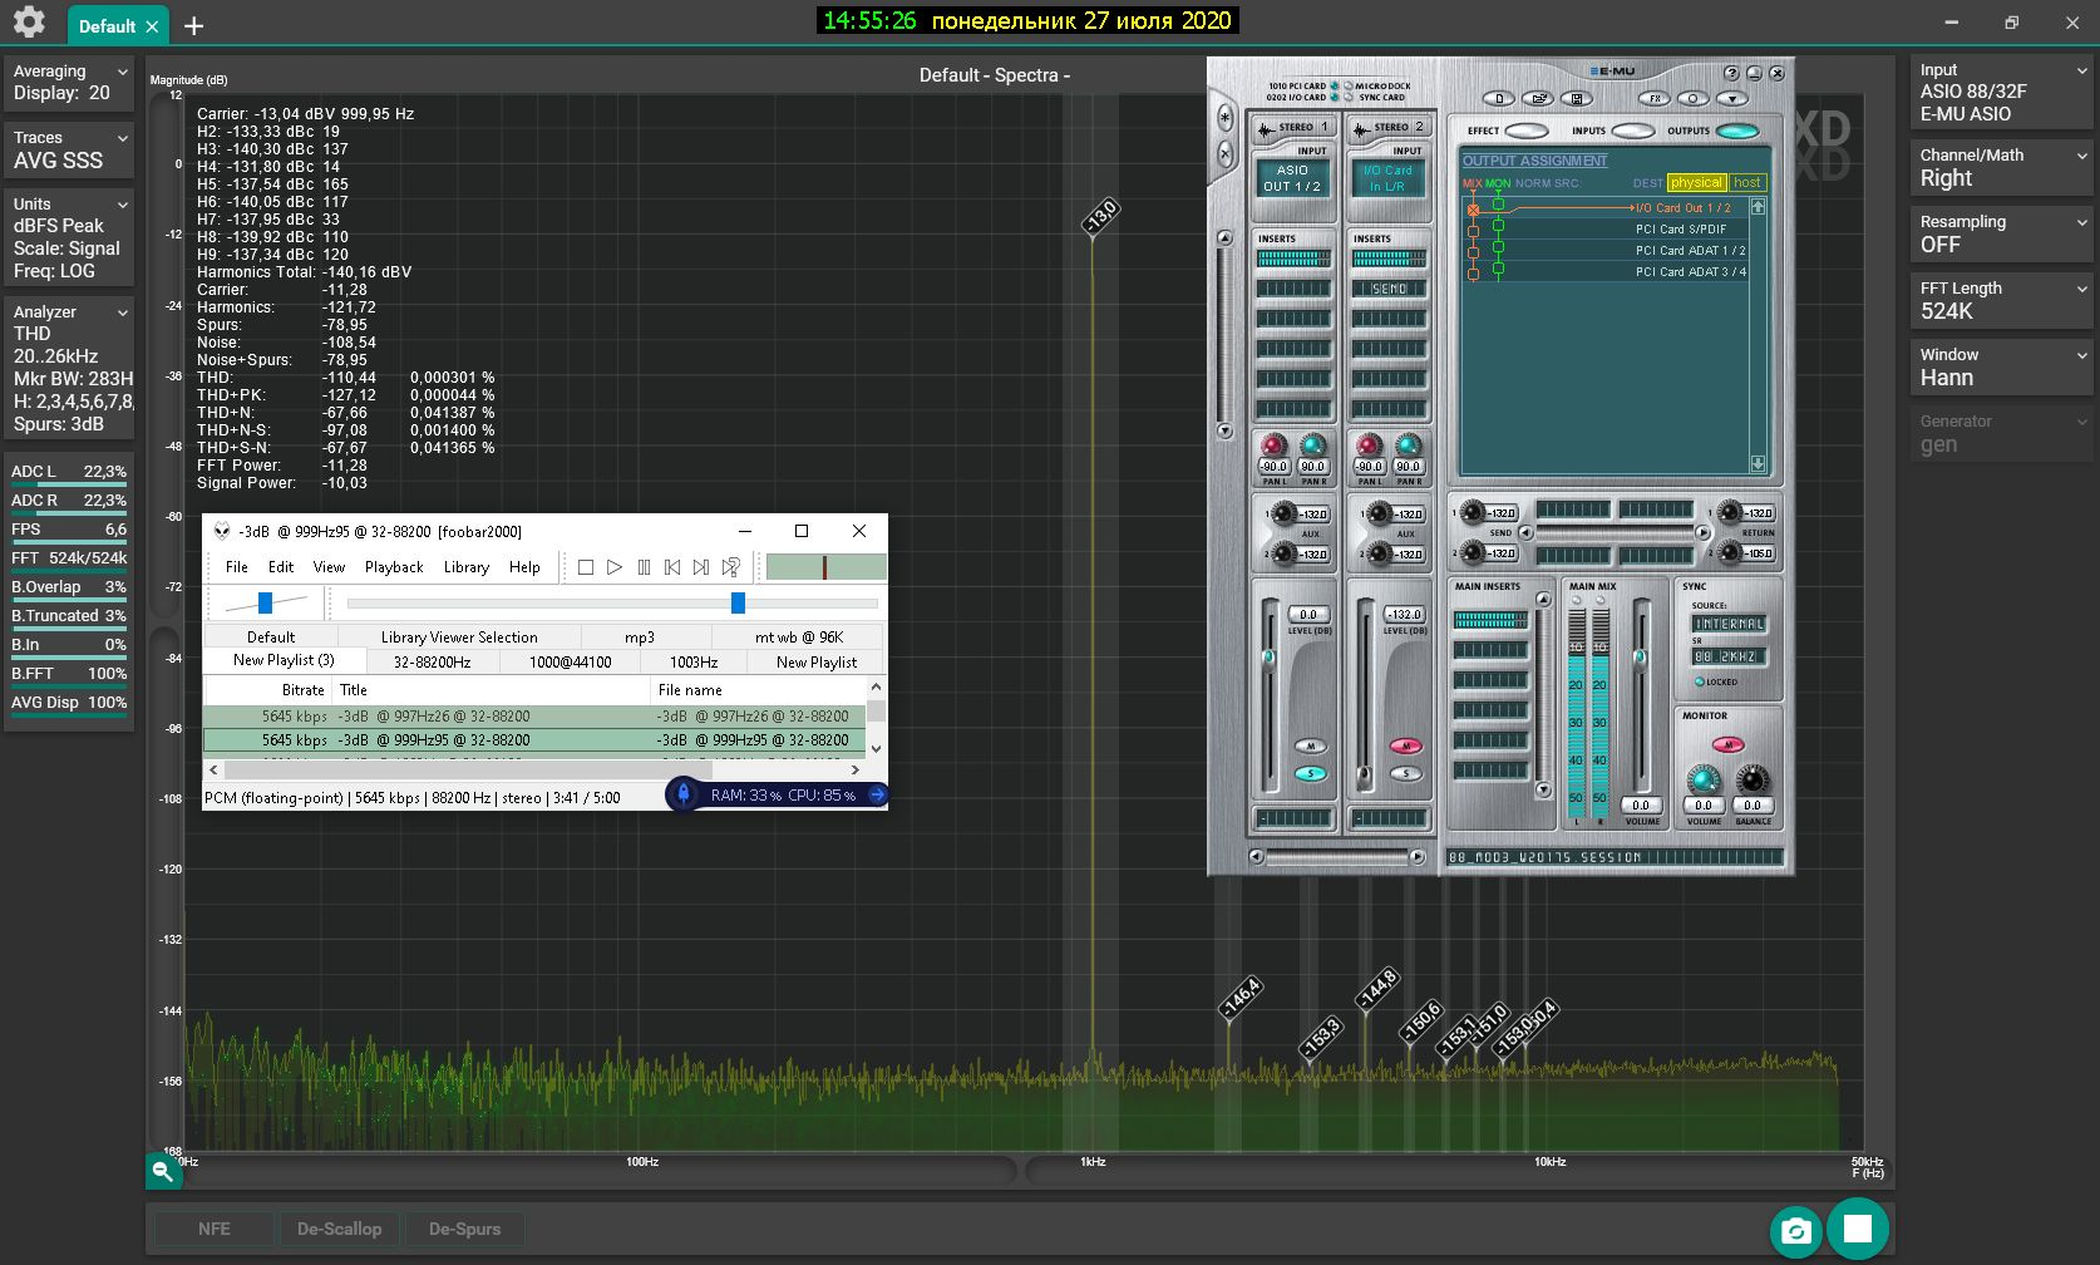Image resolution: width=2100 pixels, height=1265 pixels.
Task: Click the rocket icon in RAM/CPU widget
Action: pyautogui.click(x=683, y=794)
